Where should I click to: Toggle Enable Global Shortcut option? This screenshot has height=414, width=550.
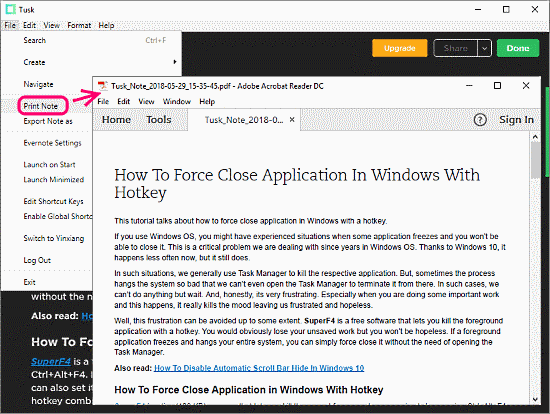(x=58, y=216)
